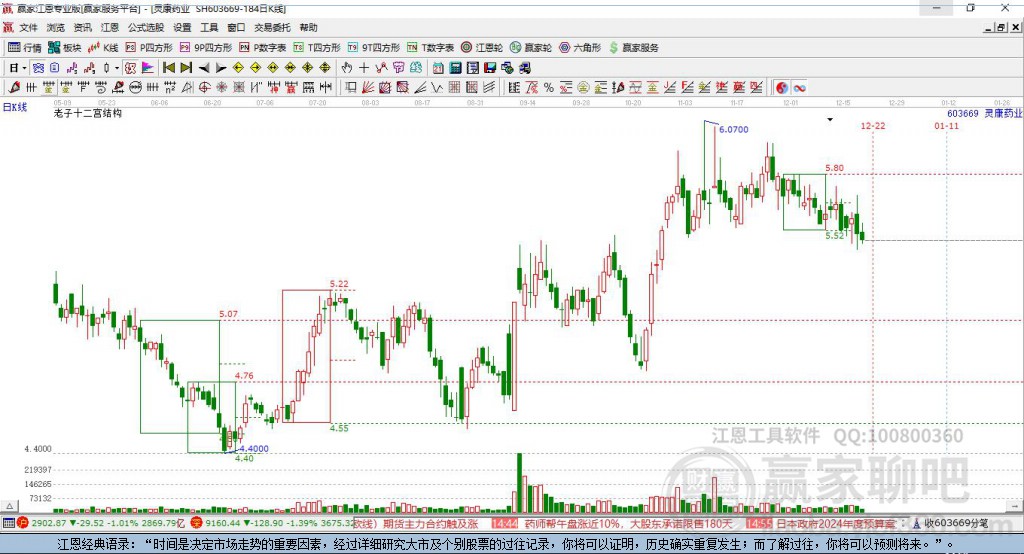Open the 浏览 menu
This screenshot has height=554, width=1024.
tap(56, 27)
